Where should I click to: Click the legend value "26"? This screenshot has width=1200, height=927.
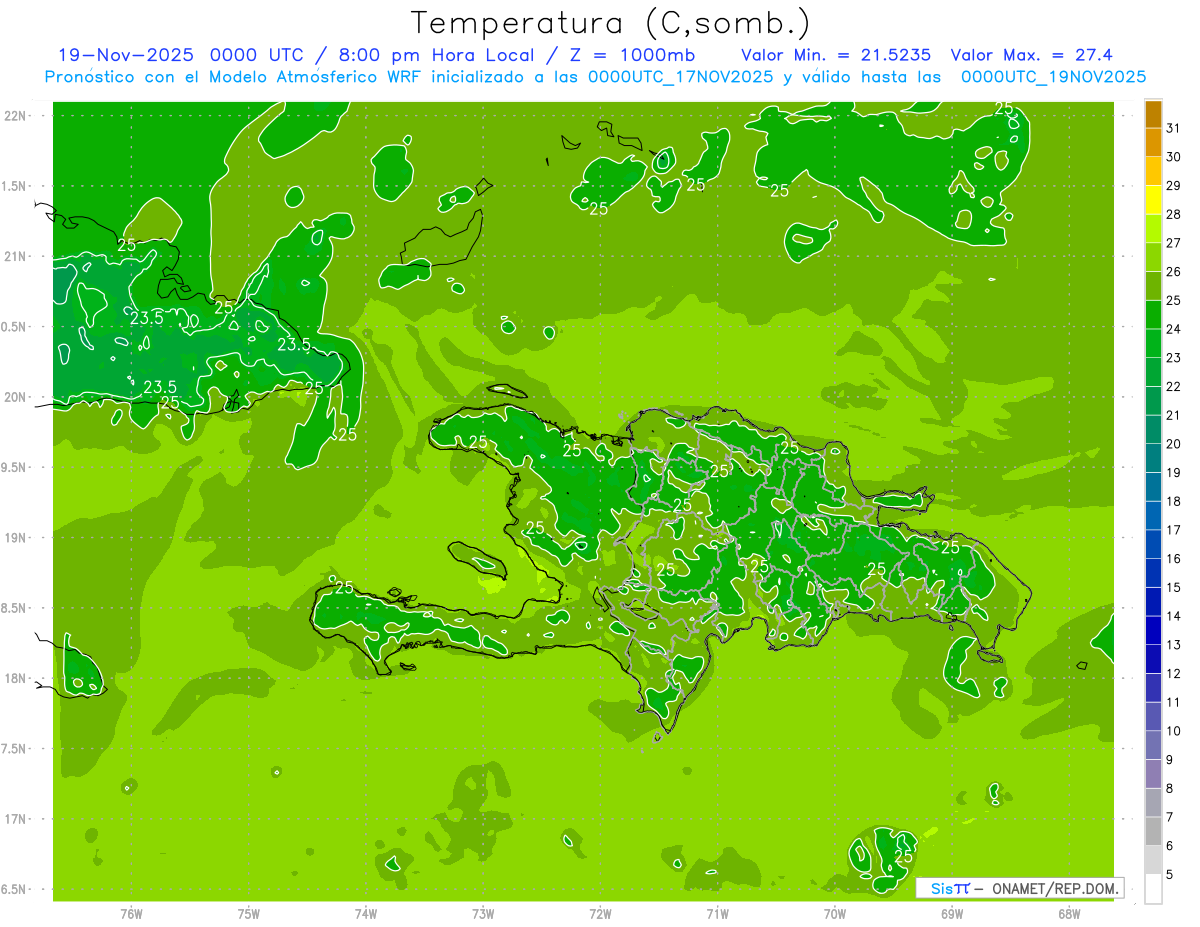coord(1174,271)
